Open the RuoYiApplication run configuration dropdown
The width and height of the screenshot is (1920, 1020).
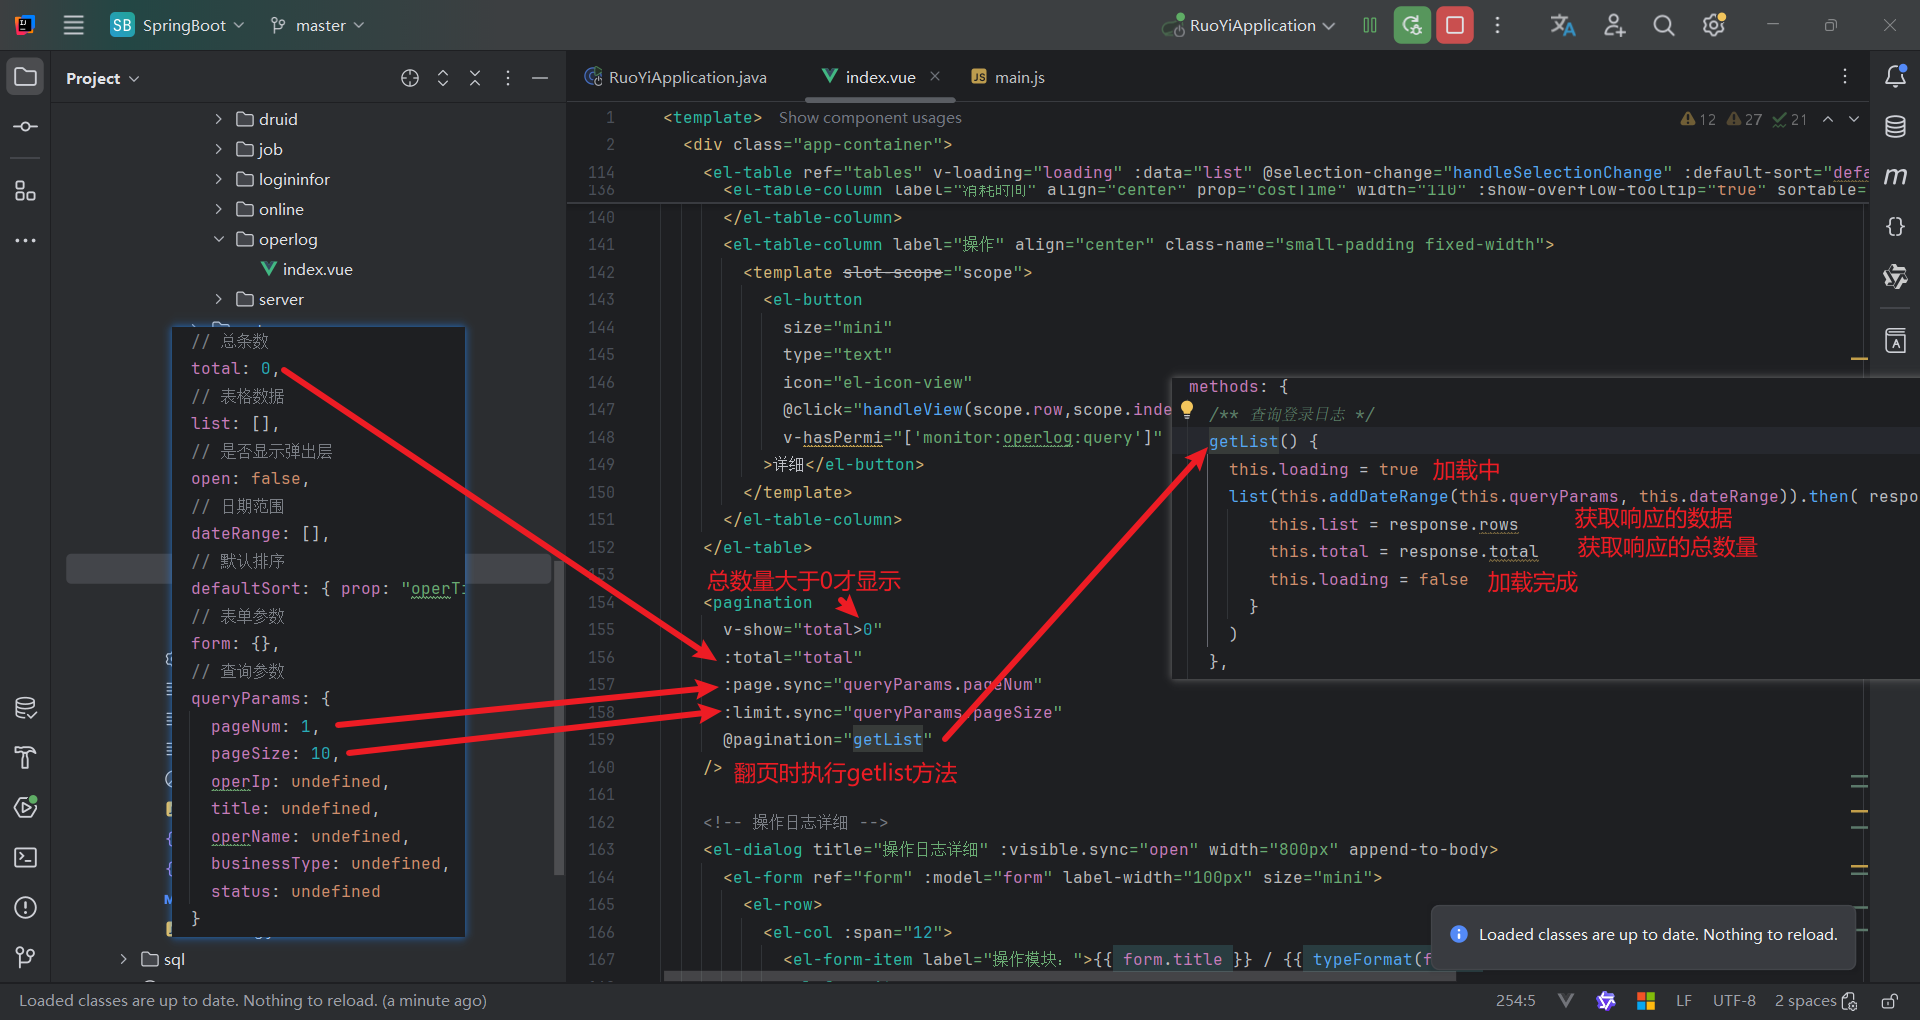pos(1248,25)
